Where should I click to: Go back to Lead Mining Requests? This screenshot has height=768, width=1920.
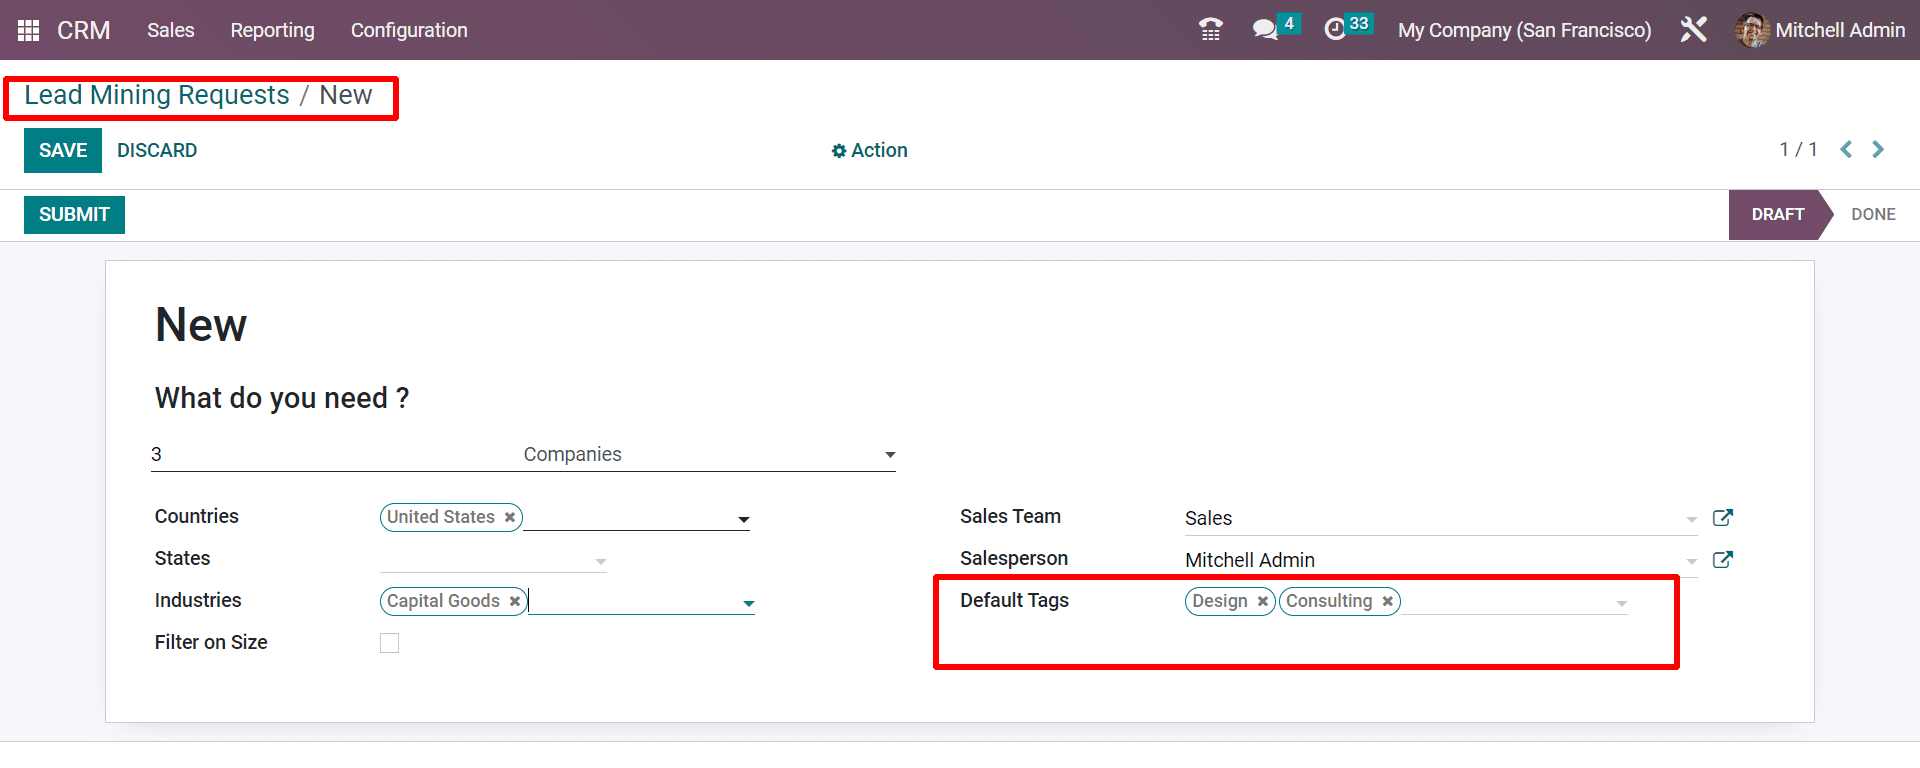157,95
